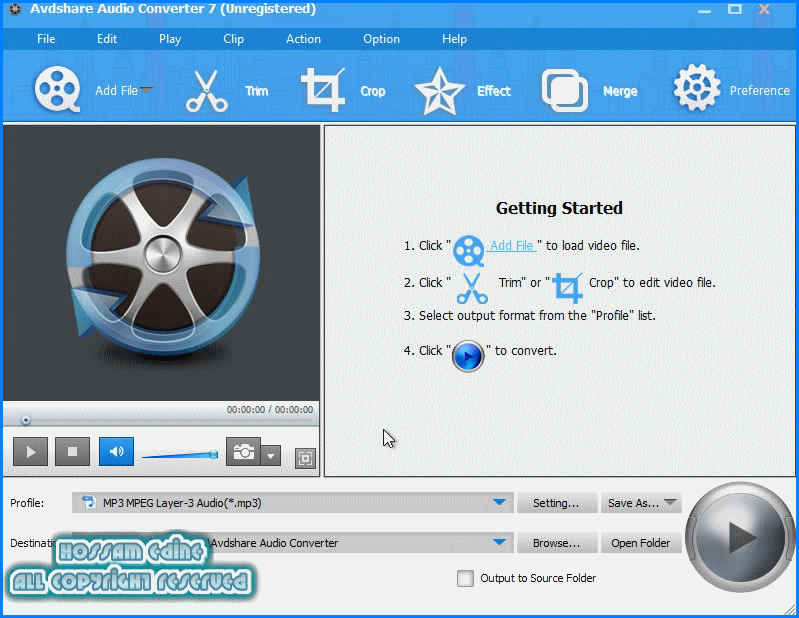This screenshot has width=799, height=618.
Task: Click the scissors icon in Getting Started step 2
Action: click(472, 288)
